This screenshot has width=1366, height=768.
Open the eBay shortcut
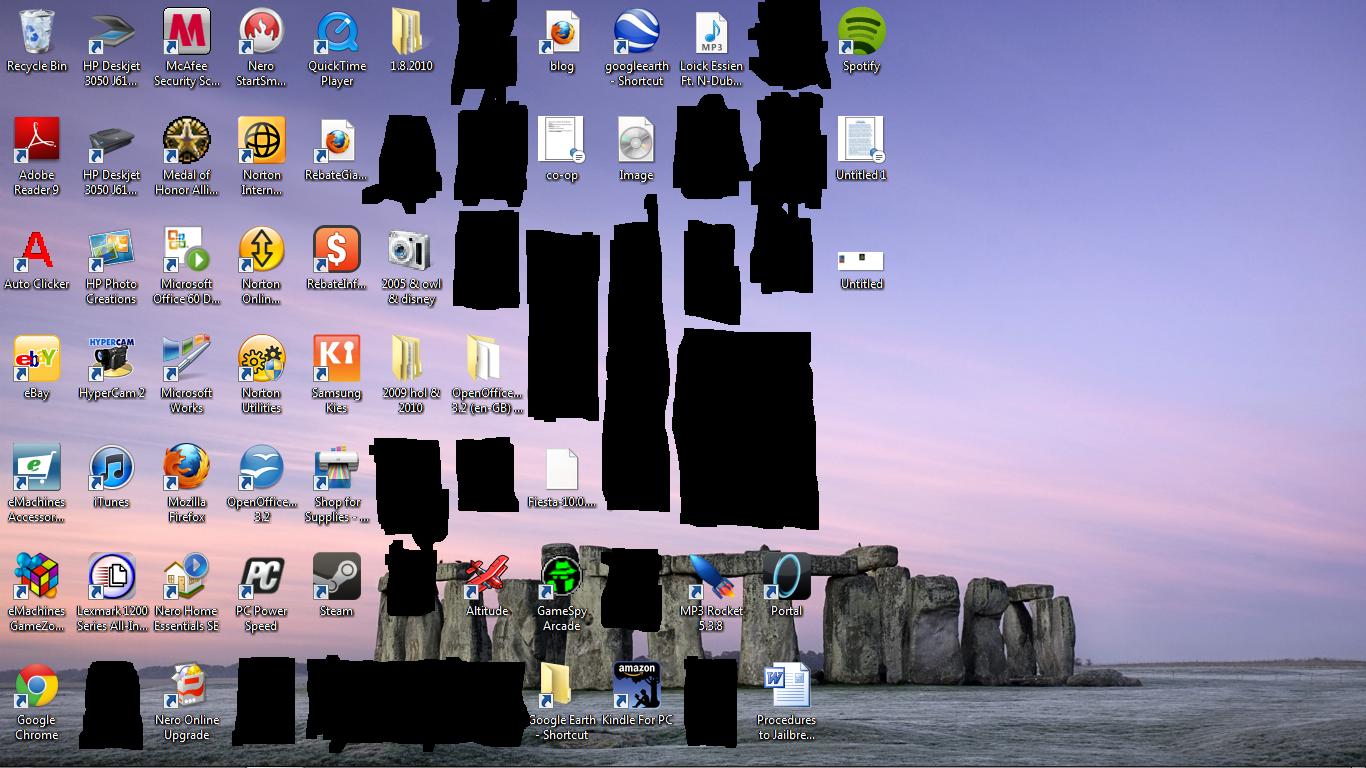click(37, 359)
